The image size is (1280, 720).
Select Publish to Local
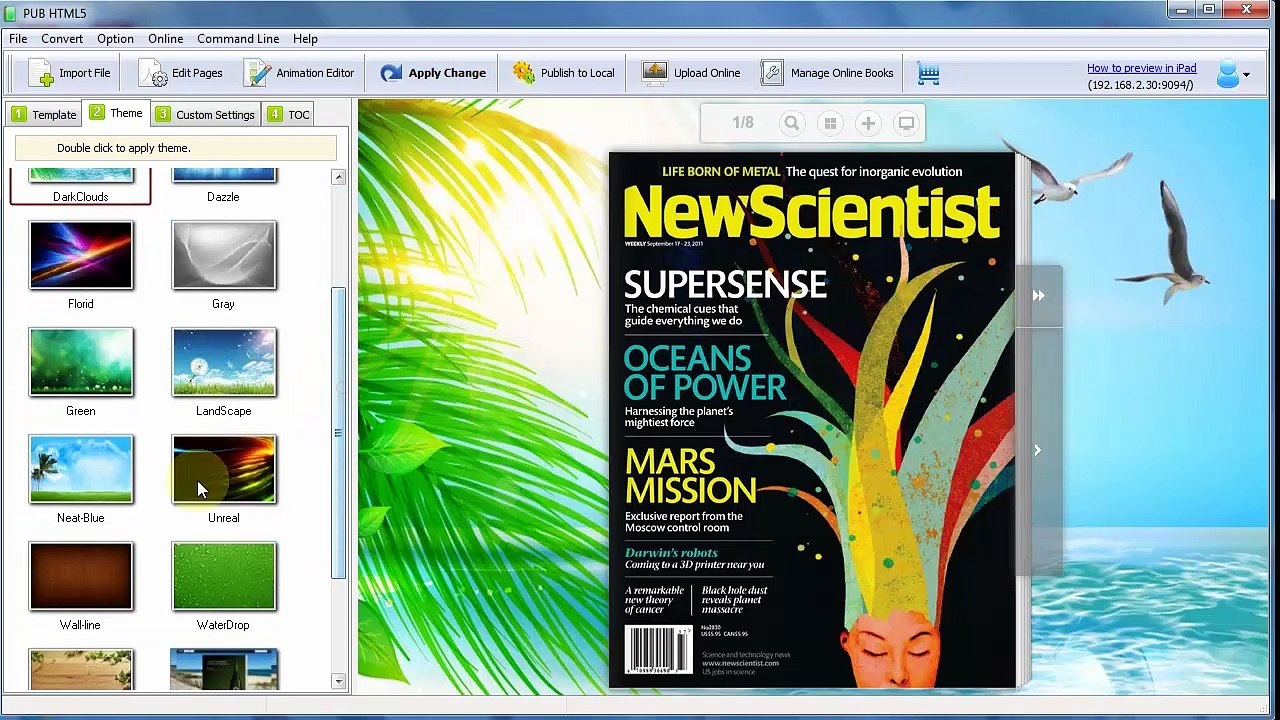pyautogui.click(x=563, y=73)
